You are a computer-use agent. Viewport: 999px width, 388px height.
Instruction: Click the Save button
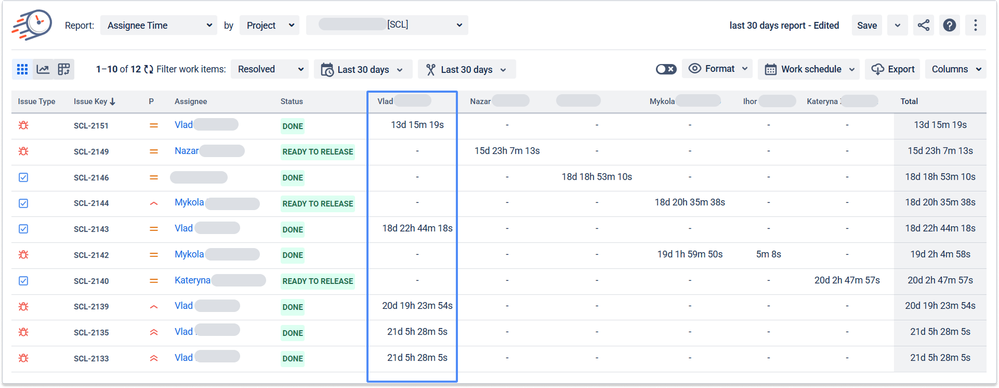click(866, 25)
